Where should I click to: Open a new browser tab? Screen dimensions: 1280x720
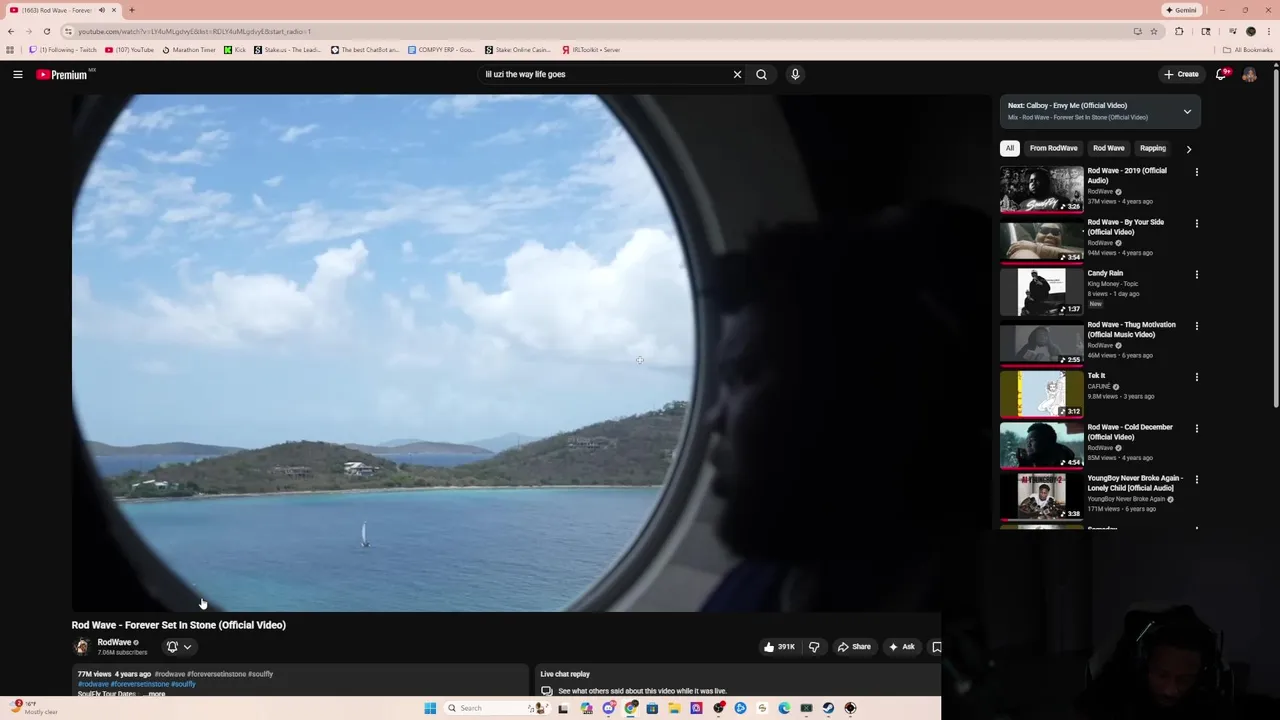pyautogui.click(x=131, y=10)
